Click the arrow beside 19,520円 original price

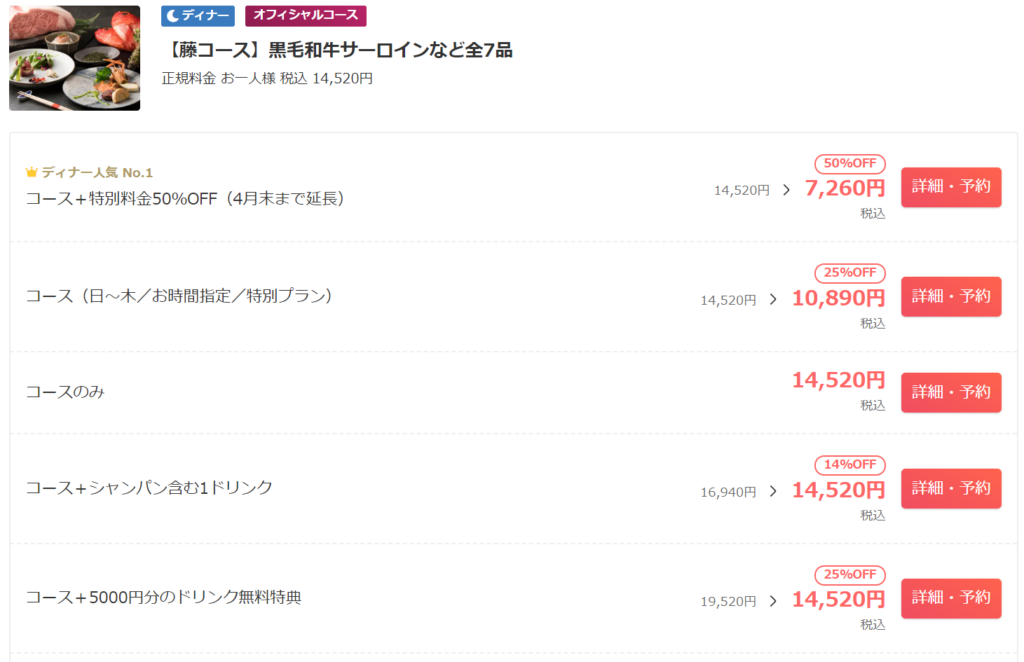772,601
